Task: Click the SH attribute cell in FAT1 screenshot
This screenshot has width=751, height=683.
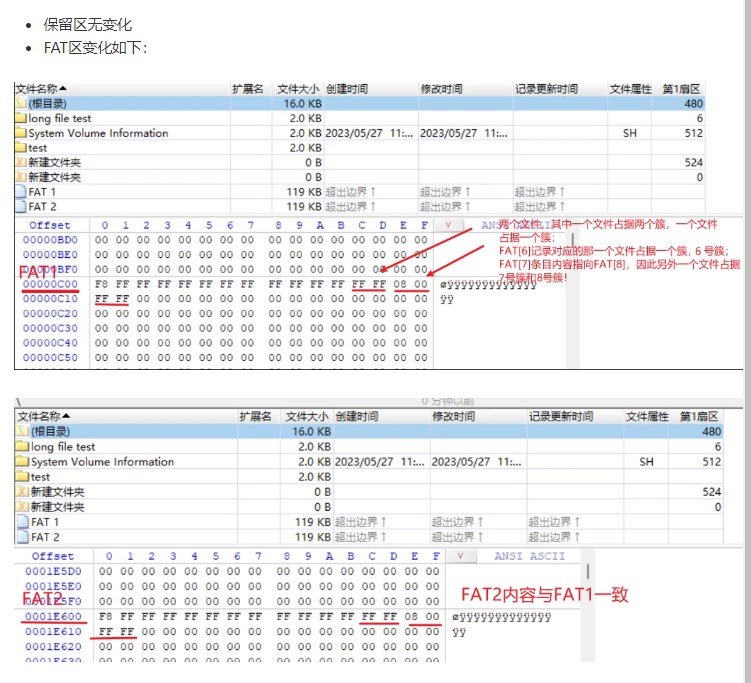Action: coord(629,133)
